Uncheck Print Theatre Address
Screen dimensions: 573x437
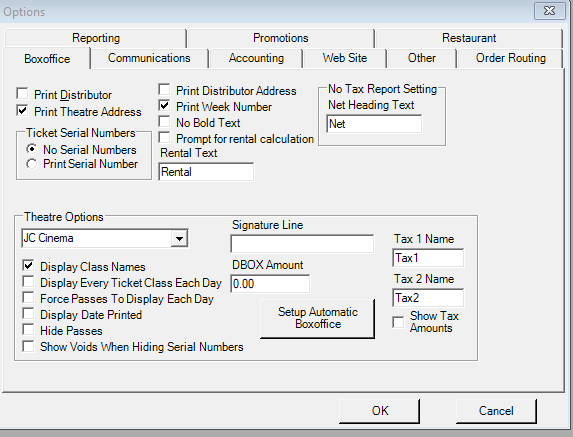[x=22, y=110]
